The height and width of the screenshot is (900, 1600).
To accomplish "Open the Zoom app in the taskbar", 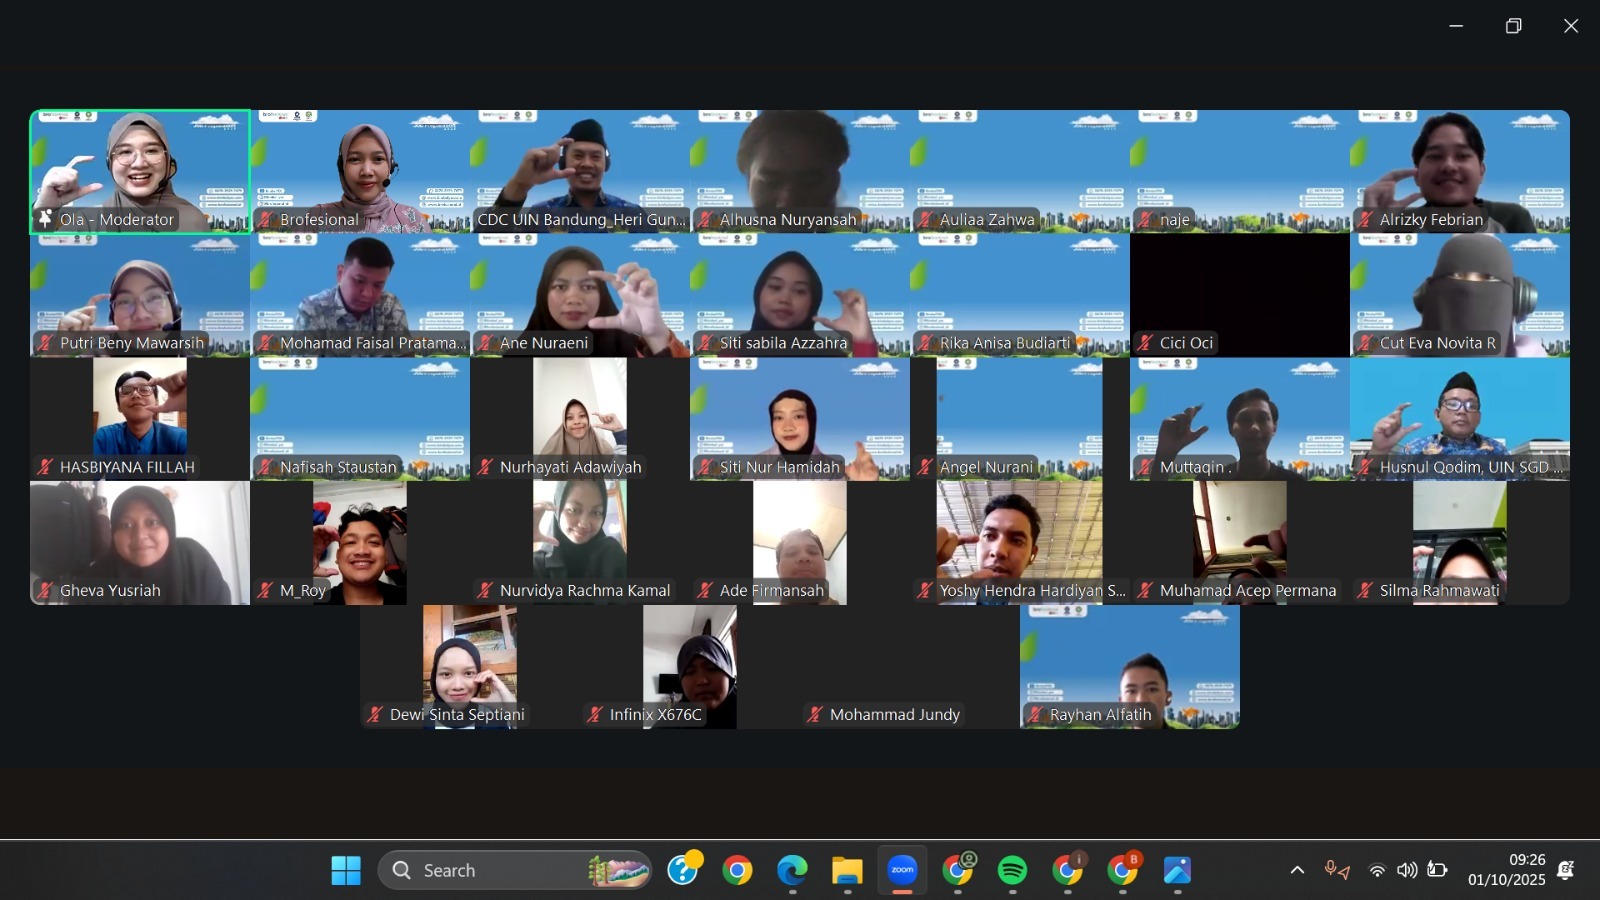I will click(902, 870).
